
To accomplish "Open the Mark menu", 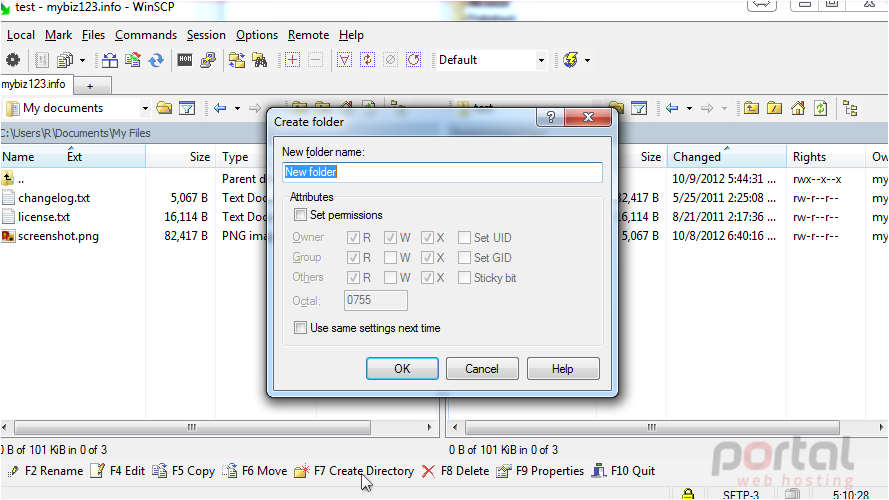I will (58, 35).
